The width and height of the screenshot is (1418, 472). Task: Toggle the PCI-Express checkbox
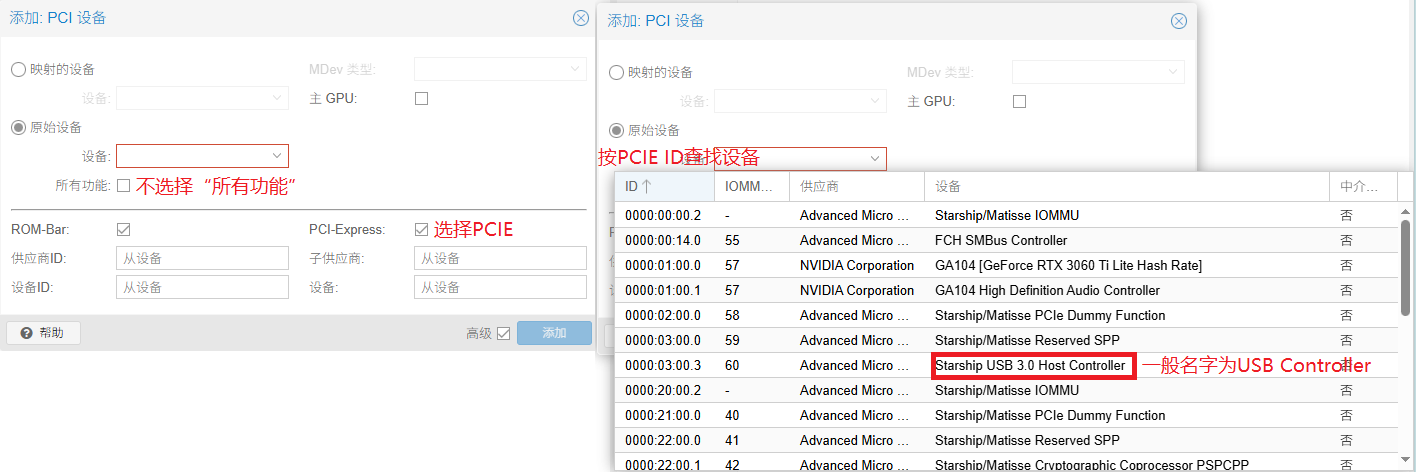click(x=421, y=229)
